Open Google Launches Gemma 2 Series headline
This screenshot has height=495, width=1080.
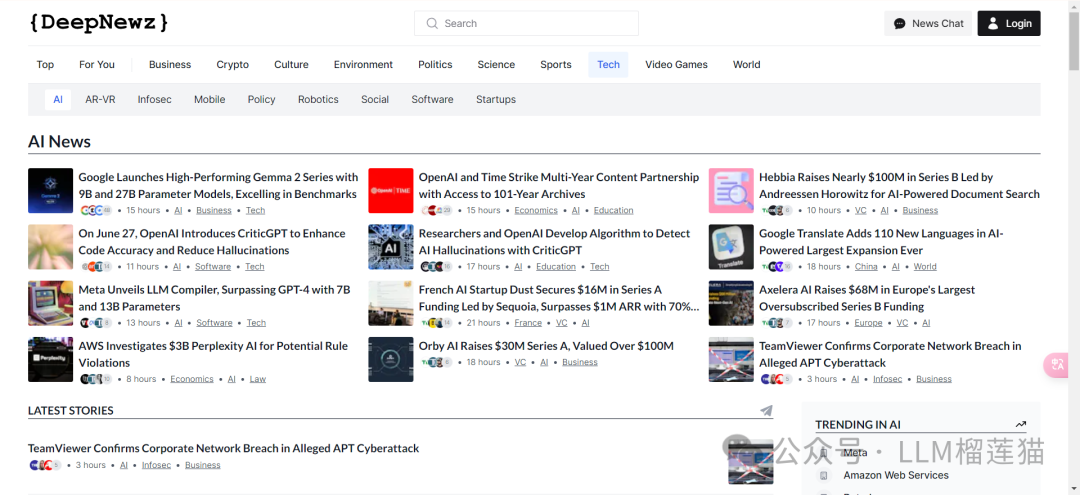[218, 186]
